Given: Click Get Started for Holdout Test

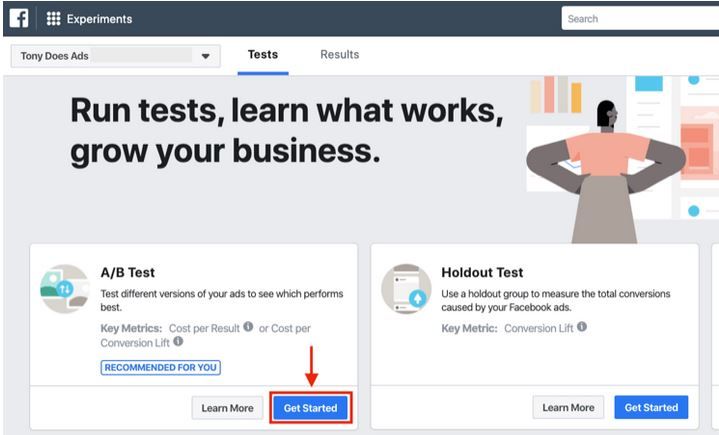Looking at the screenshot, I should (x=651, y=407).
